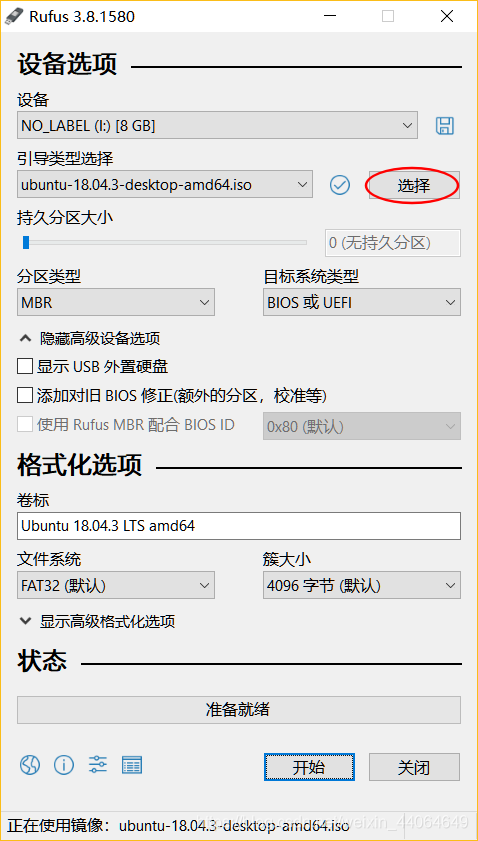Click the 关闭 button
This screenshot has width=478, height=841.
[x=414, y=767]
